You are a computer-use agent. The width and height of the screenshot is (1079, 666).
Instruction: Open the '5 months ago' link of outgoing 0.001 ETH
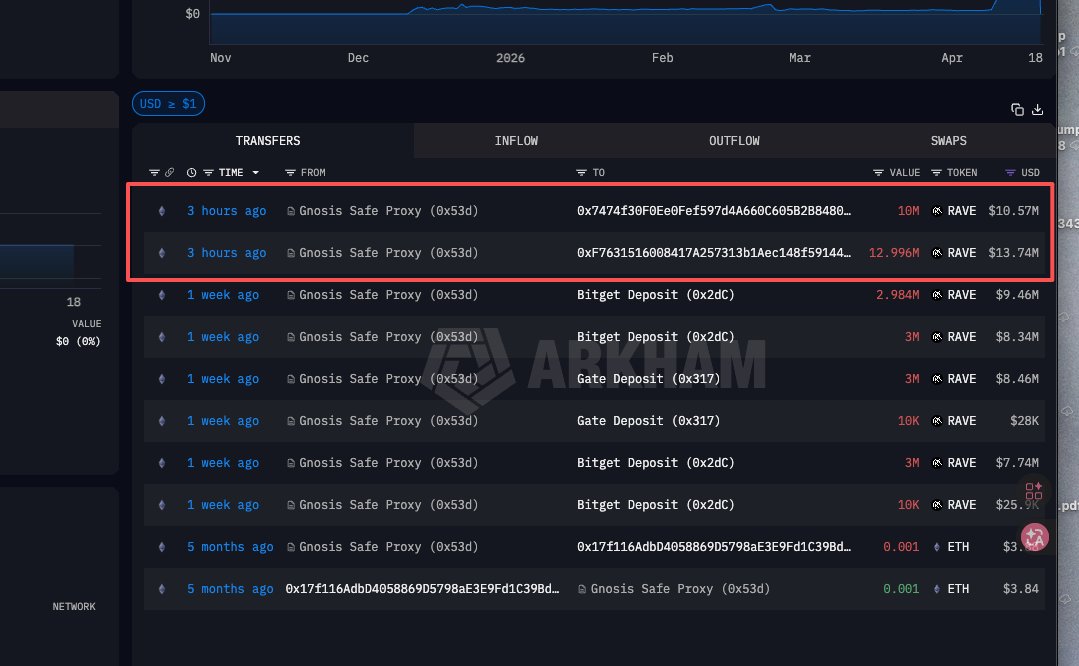[230, 547]
